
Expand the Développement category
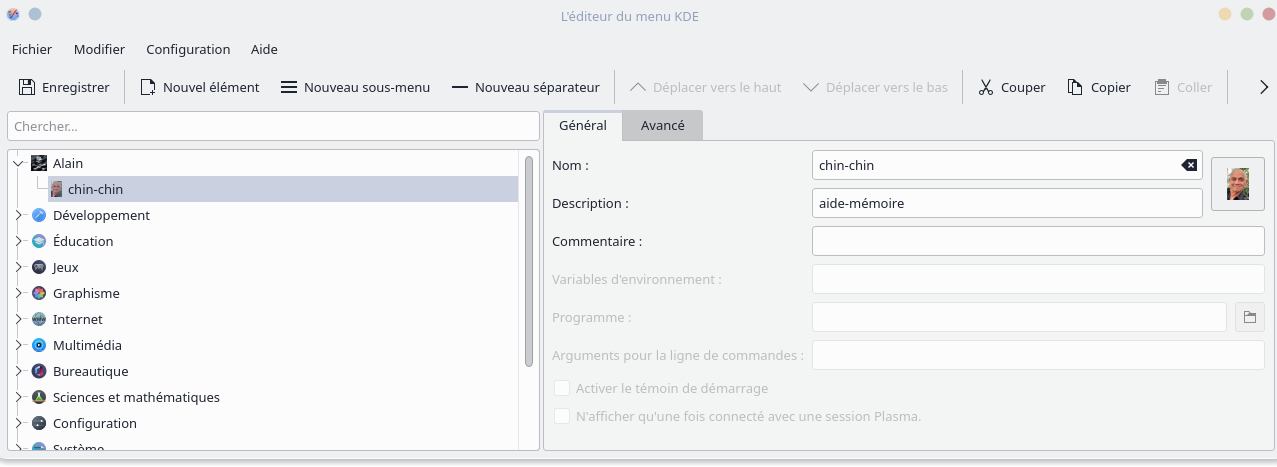pyautogui.click(x=18, y=215)
